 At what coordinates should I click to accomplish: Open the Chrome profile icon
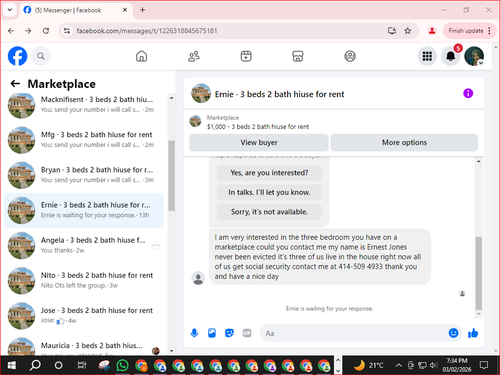coord(432,31)
